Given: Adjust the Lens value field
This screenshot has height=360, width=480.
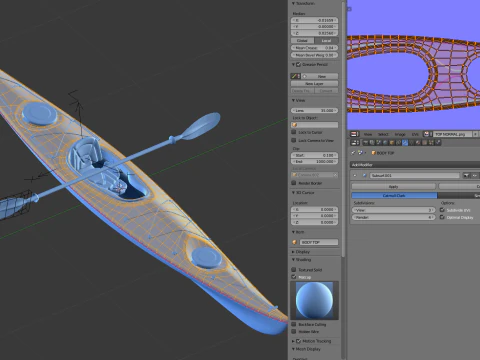Looking at the screenshot, I should (x=314, y=110).
